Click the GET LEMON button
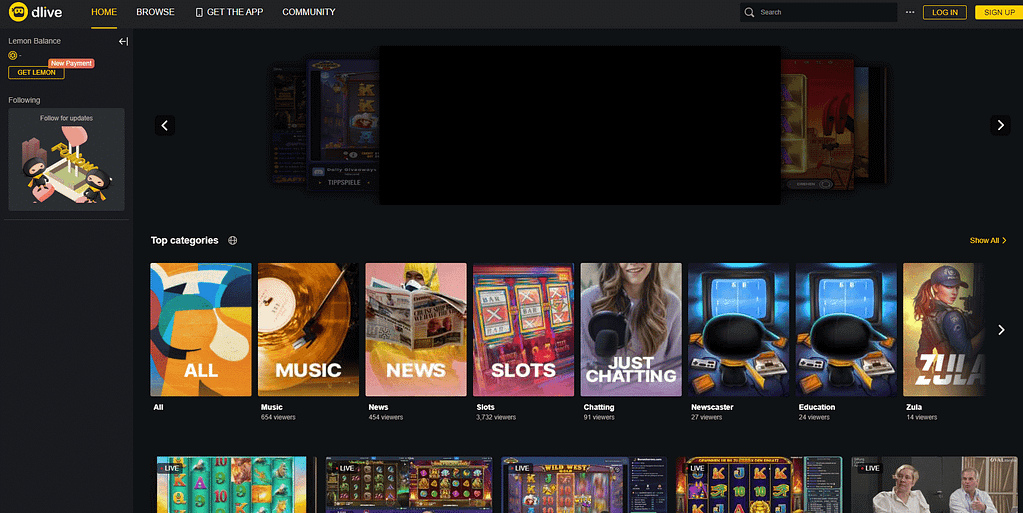The image size is (1023, 513). (37, 72)
